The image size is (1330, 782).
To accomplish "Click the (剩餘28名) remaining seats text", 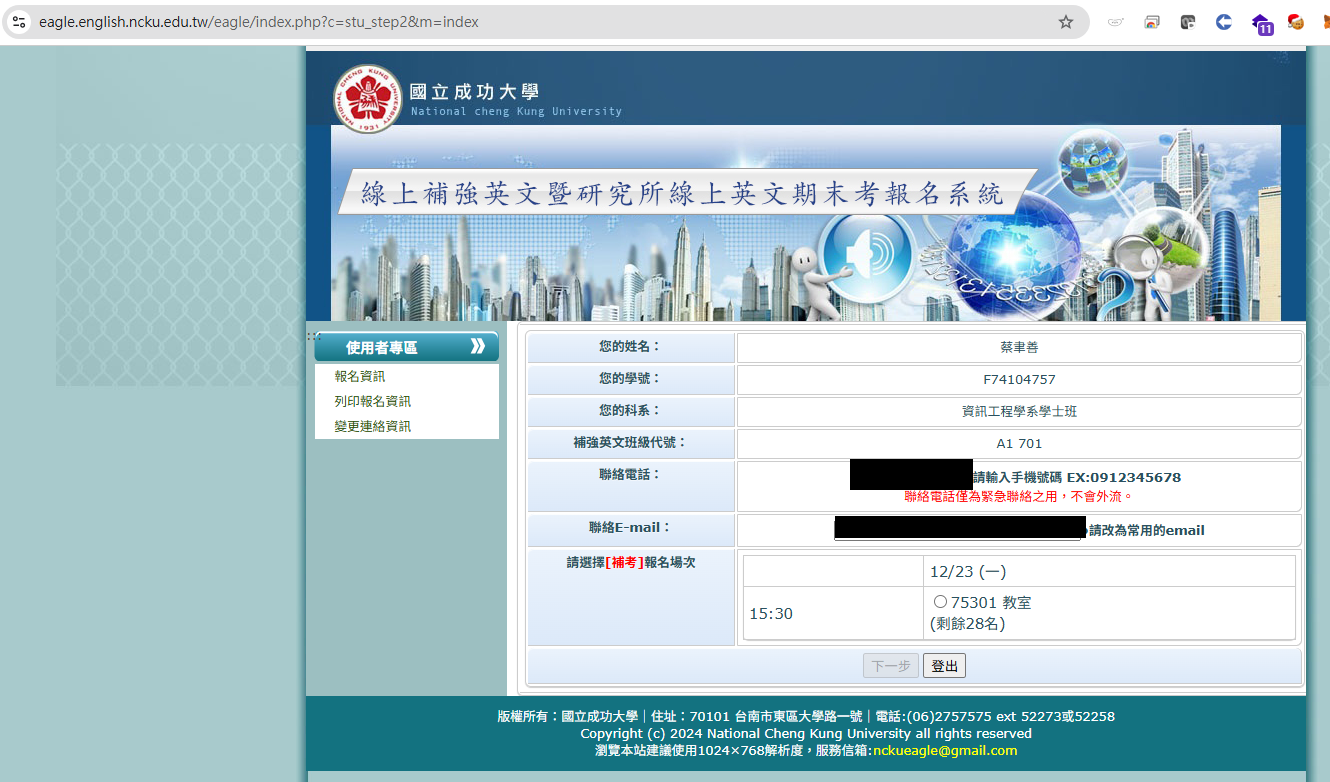I will click(x=967, y=624).
